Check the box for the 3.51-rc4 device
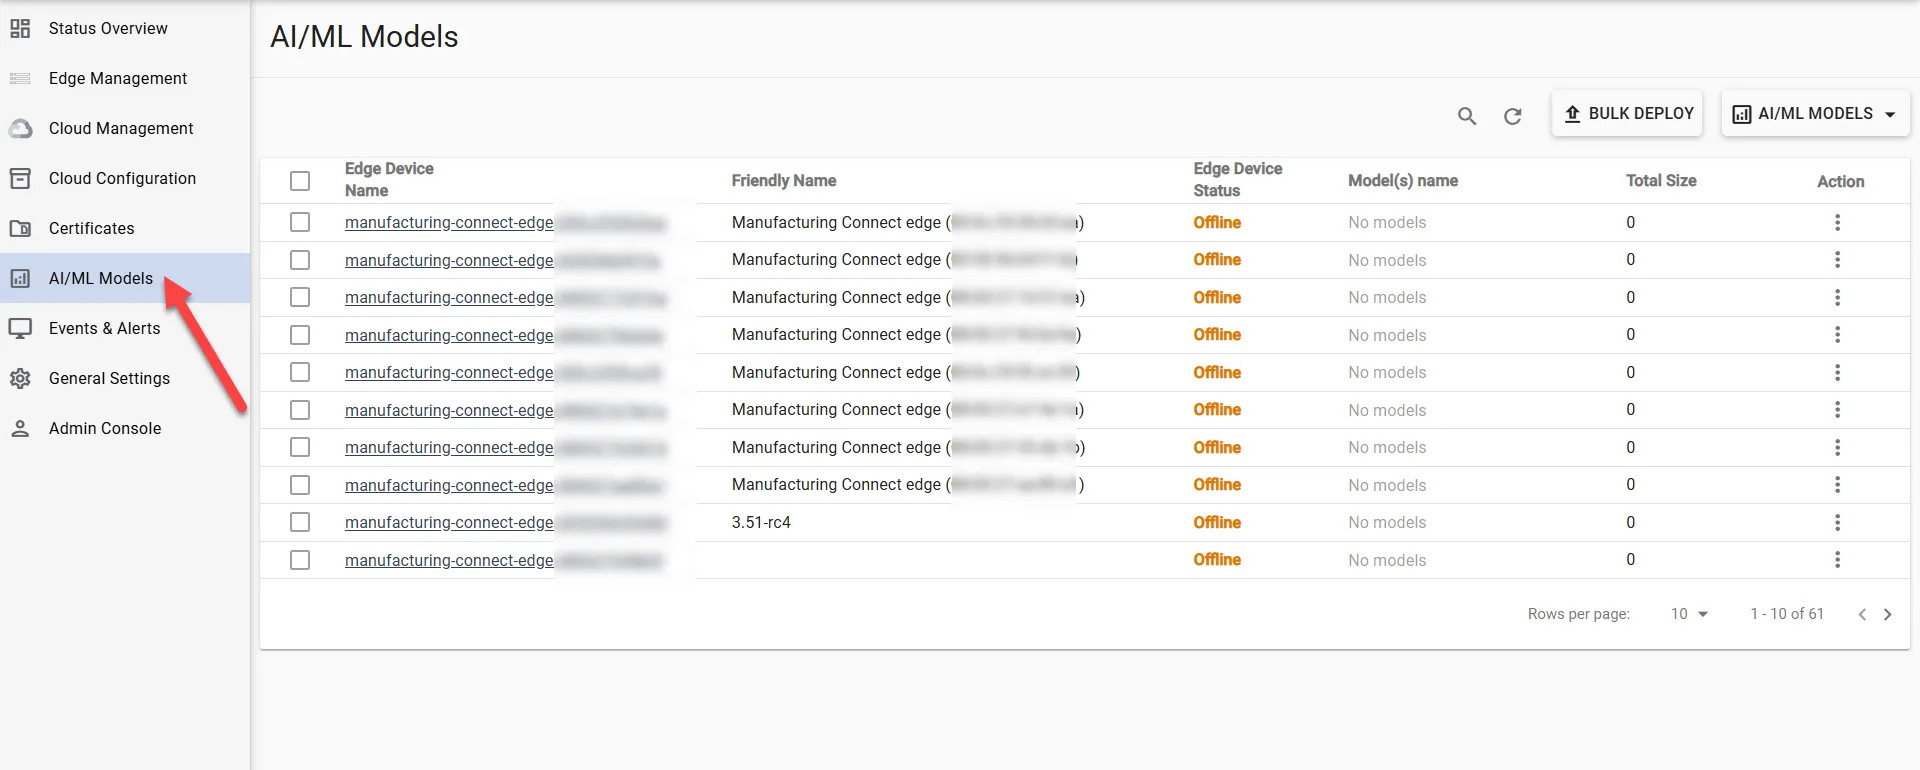 pos(300,522)
